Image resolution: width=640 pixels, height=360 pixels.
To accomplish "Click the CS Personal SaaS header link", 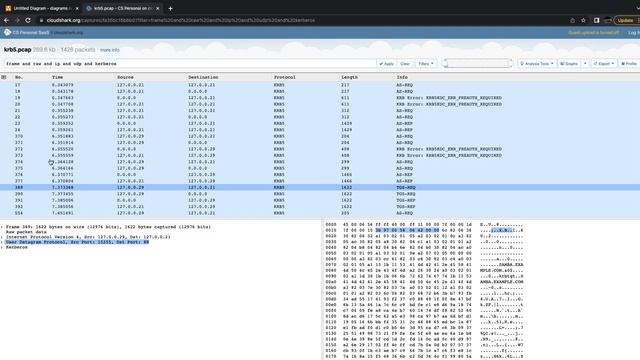I will click(x=31, y=33).
